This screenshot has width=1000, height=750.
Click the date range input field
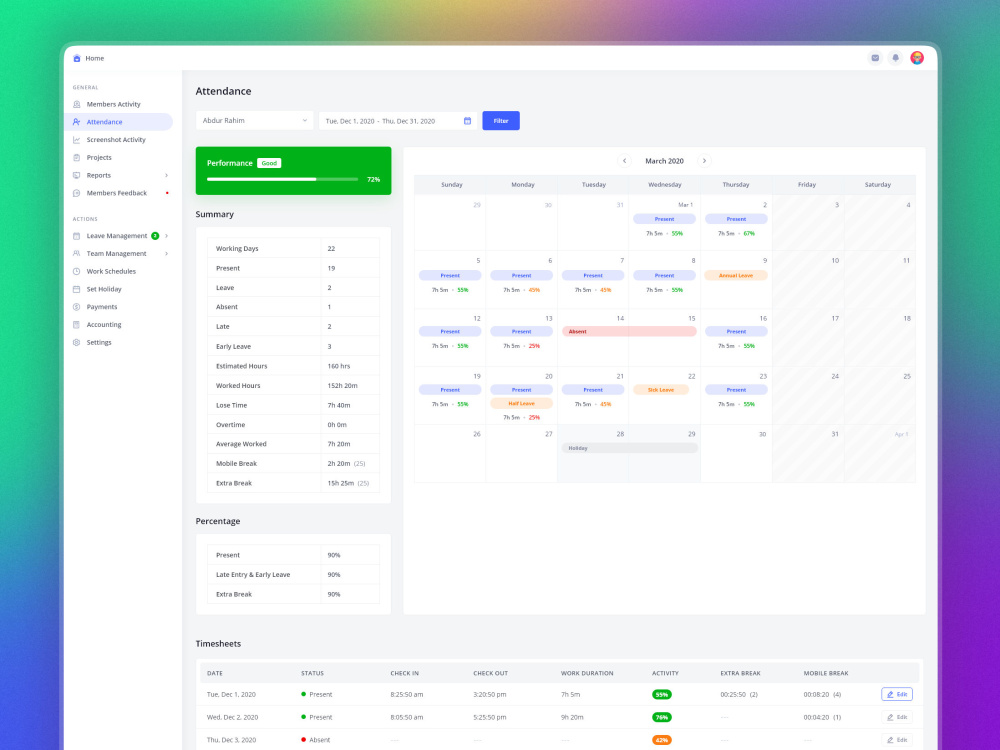point(398,121)
